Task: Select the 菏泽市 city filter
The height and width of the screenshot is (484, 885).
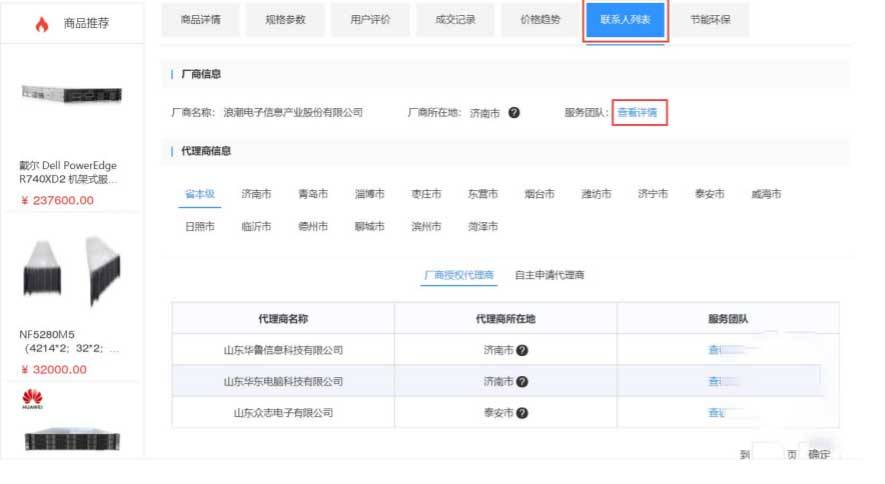Action: click(x=483, y=227)
